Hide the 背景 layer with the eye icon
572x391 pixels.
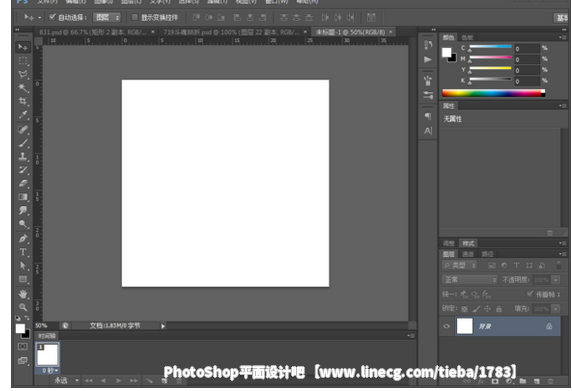tap(447, 326)
